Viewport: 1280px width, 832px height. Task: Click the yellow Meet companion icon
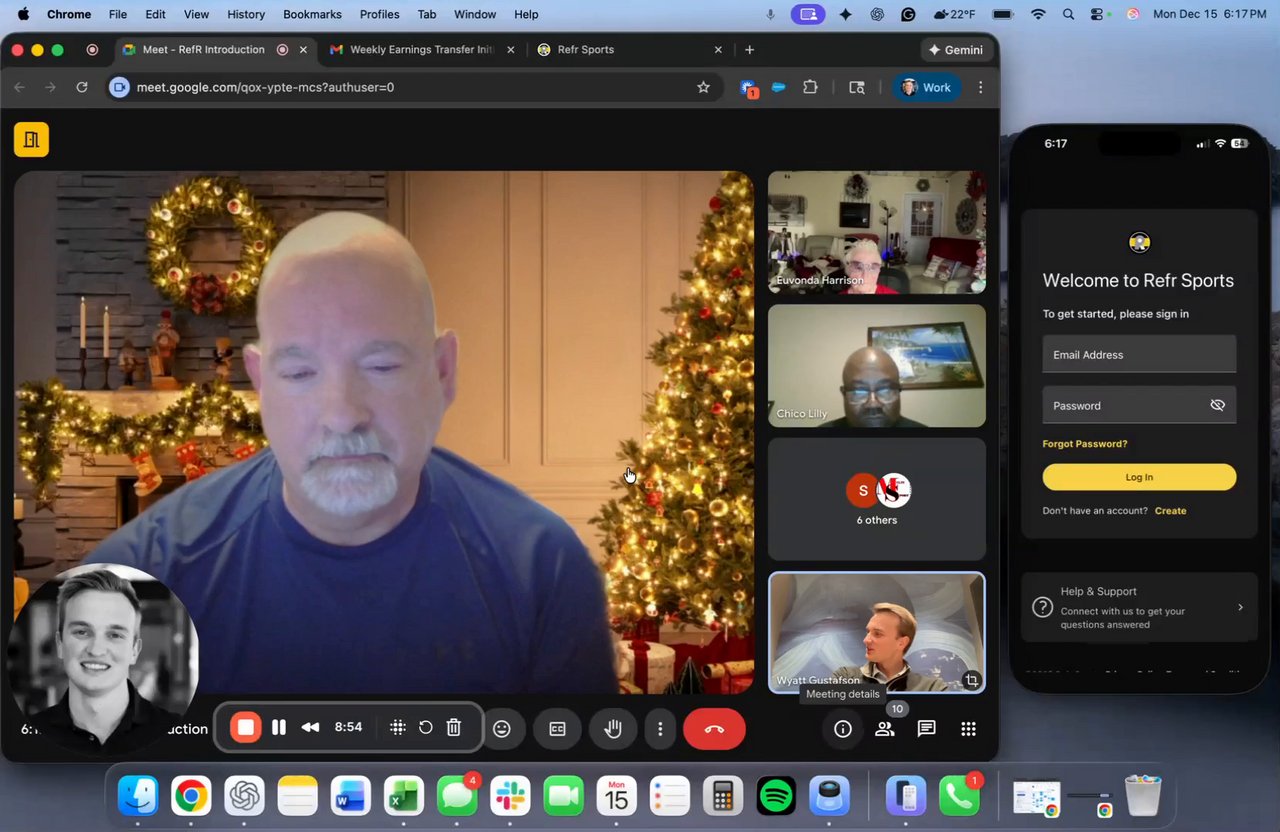[31, 140]
